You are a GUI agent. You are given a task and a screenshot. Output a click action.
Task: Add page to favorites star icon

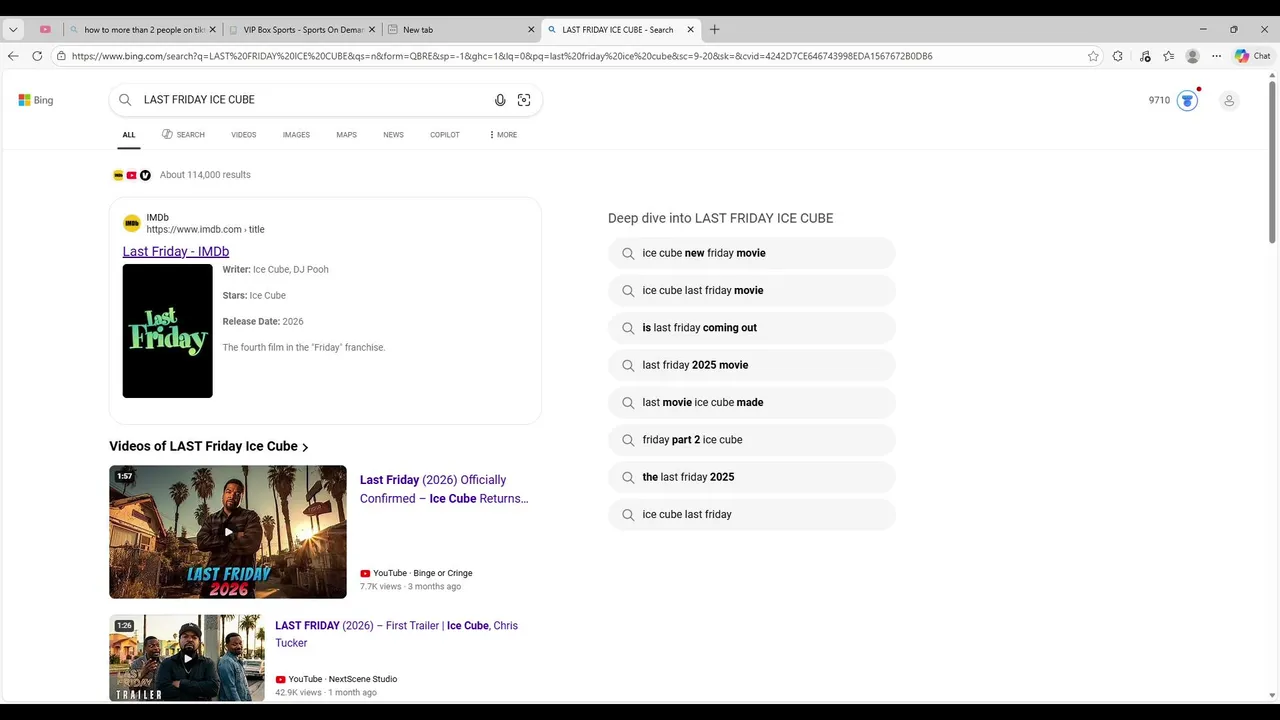pos(1093,56)
